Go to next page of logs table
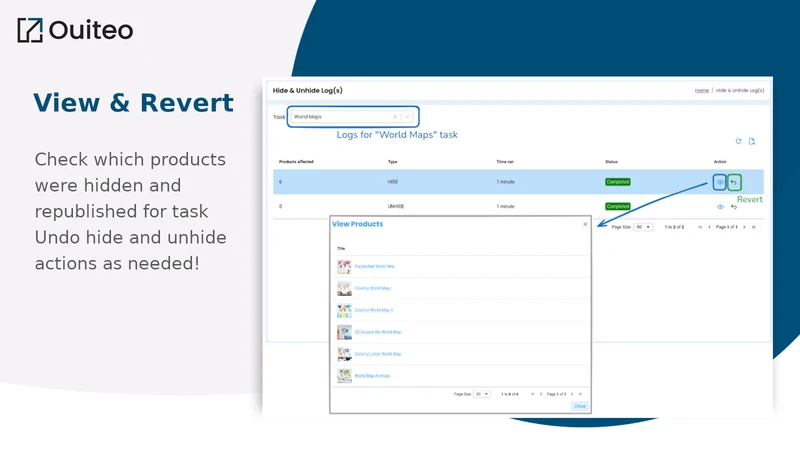The image size is (800, 450). pos(744,227)
